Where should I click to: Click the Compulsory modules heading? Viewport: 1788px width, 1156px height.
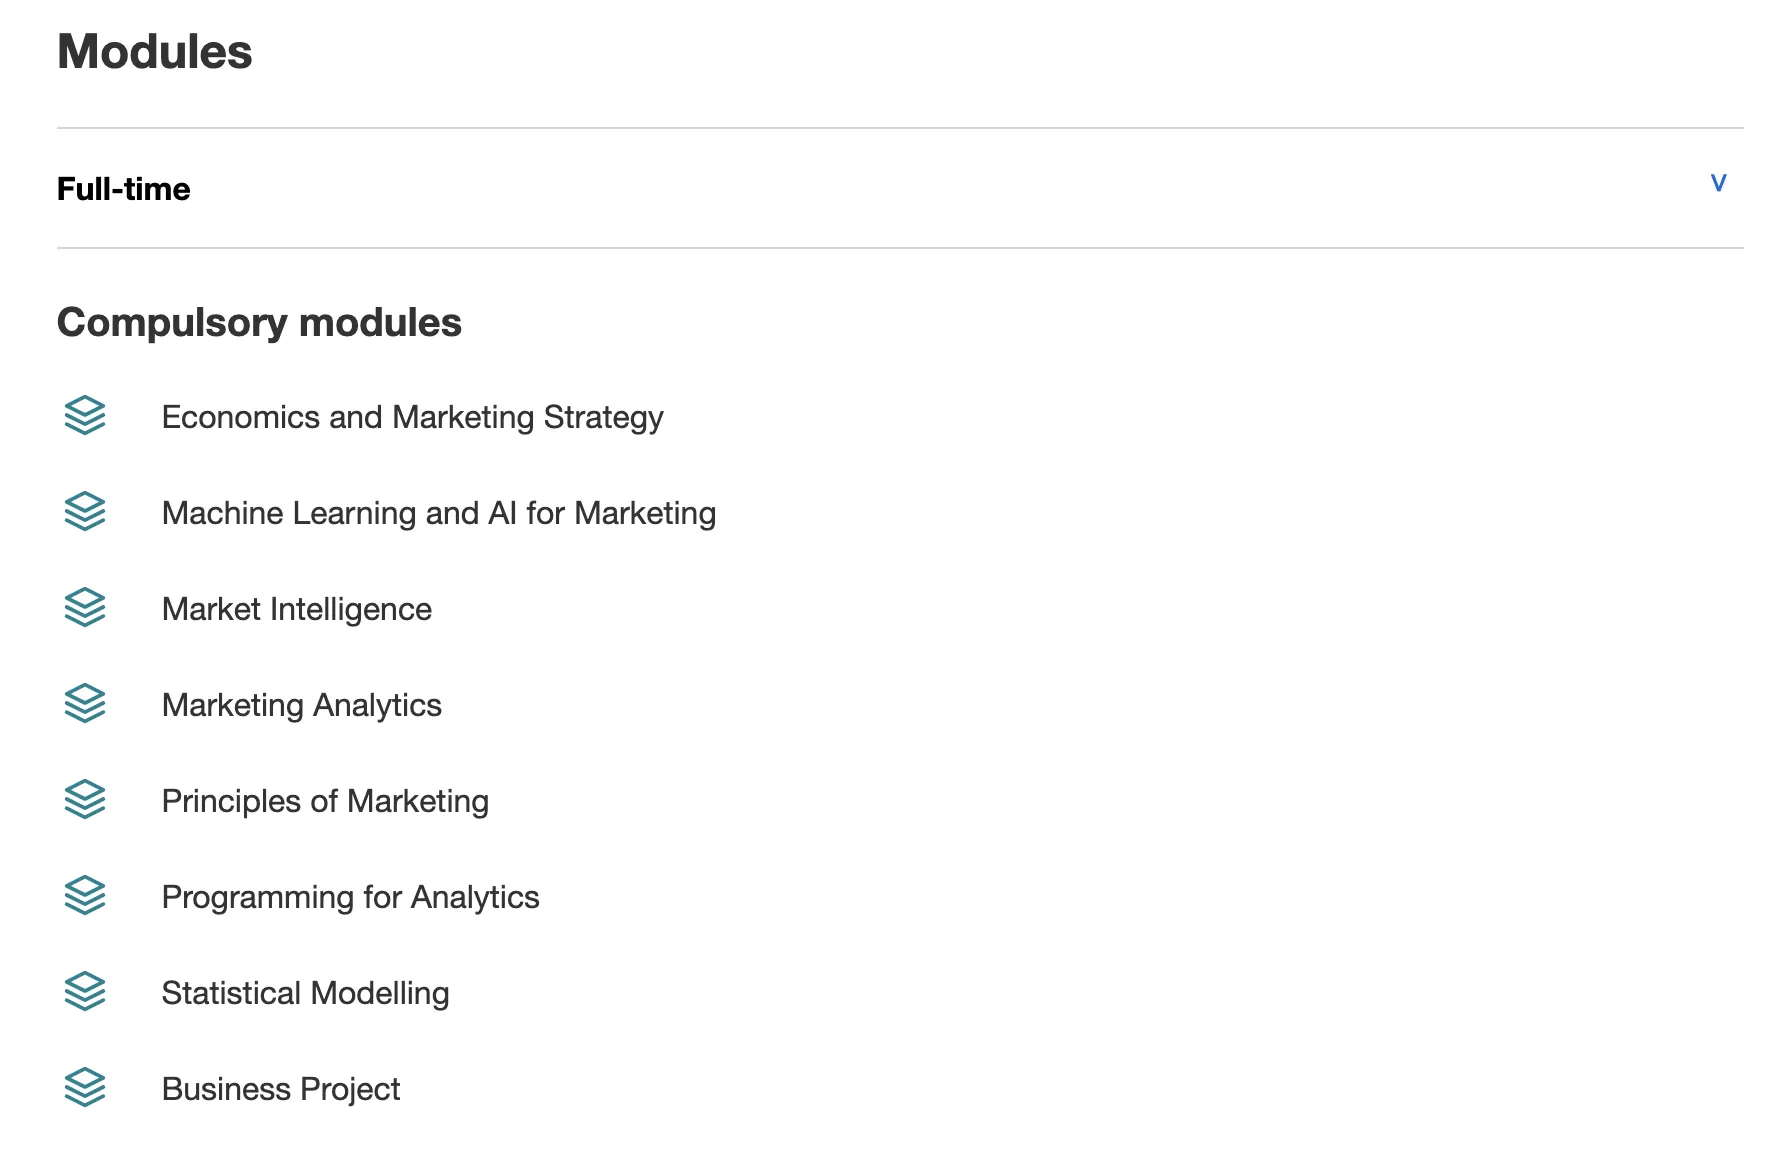point(259,323)
